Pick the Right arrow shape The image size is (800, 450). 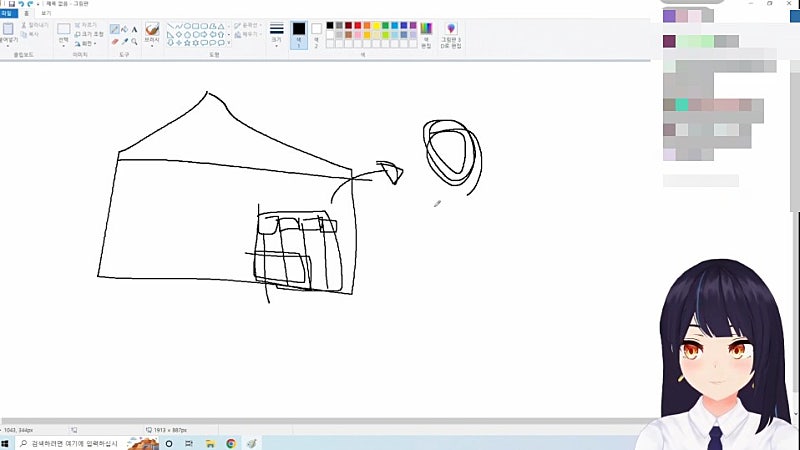tap(204, 35)
